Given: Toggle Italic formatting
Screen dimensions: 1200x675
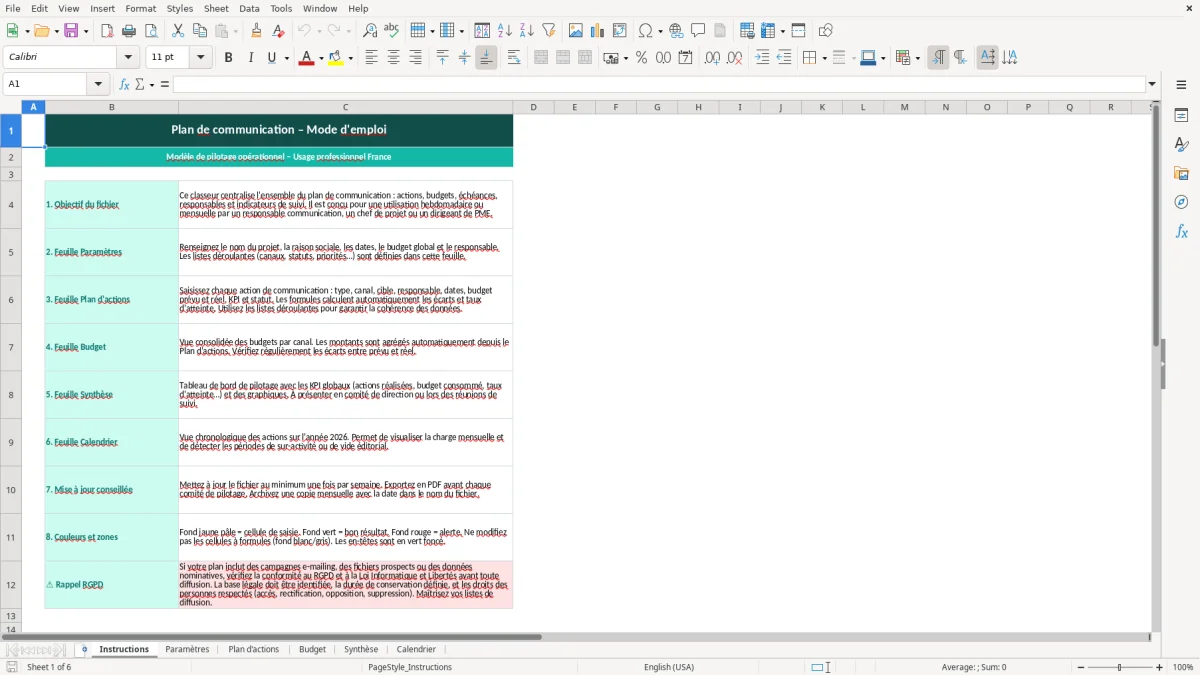Looking at the screenshot, I should coord(250,58).
